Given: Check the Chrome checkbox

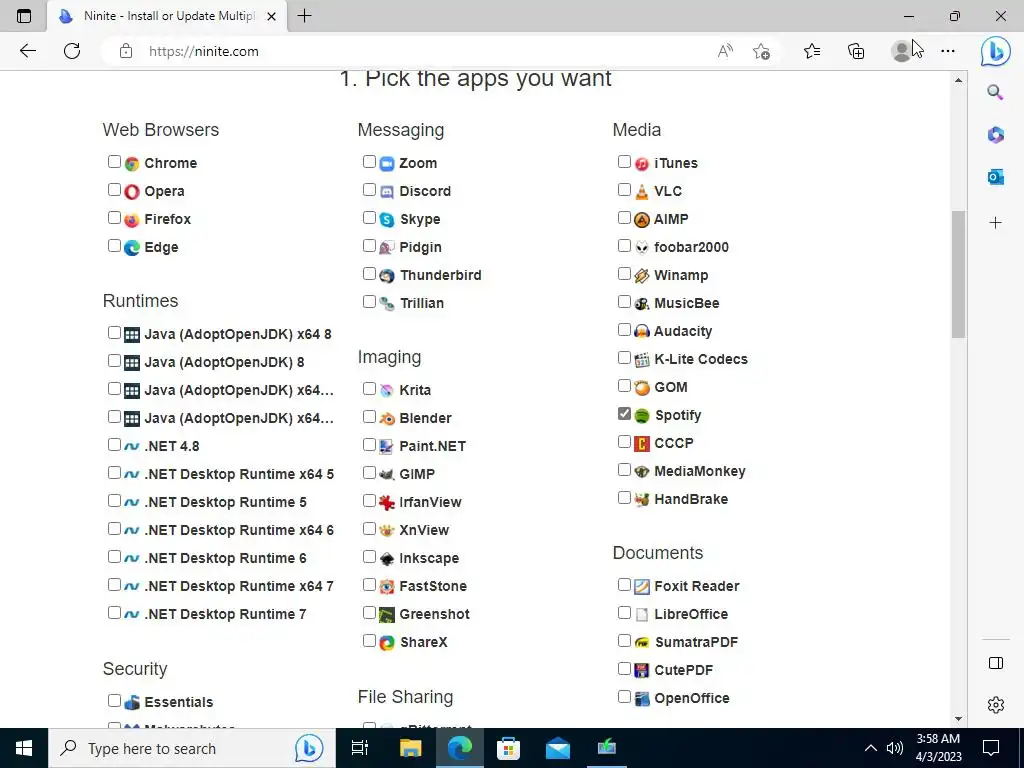Looking at the screenshot, I should point(114,161).
